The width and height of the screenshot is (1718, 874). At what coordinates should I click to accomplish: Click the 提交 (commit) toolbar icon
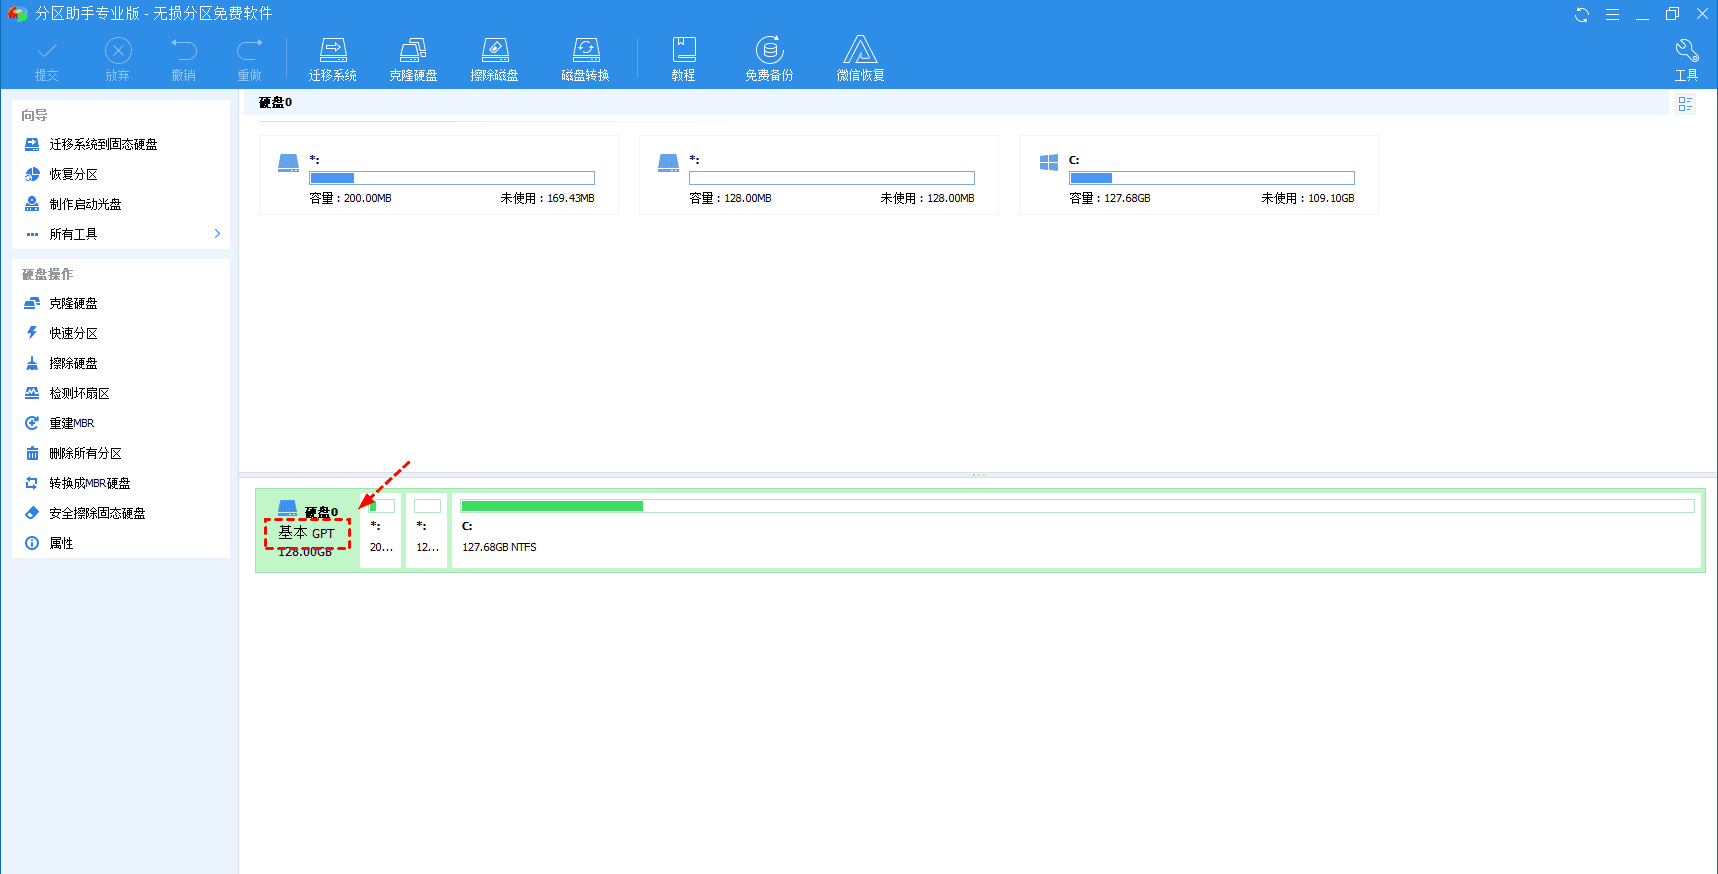click(47, 60)
